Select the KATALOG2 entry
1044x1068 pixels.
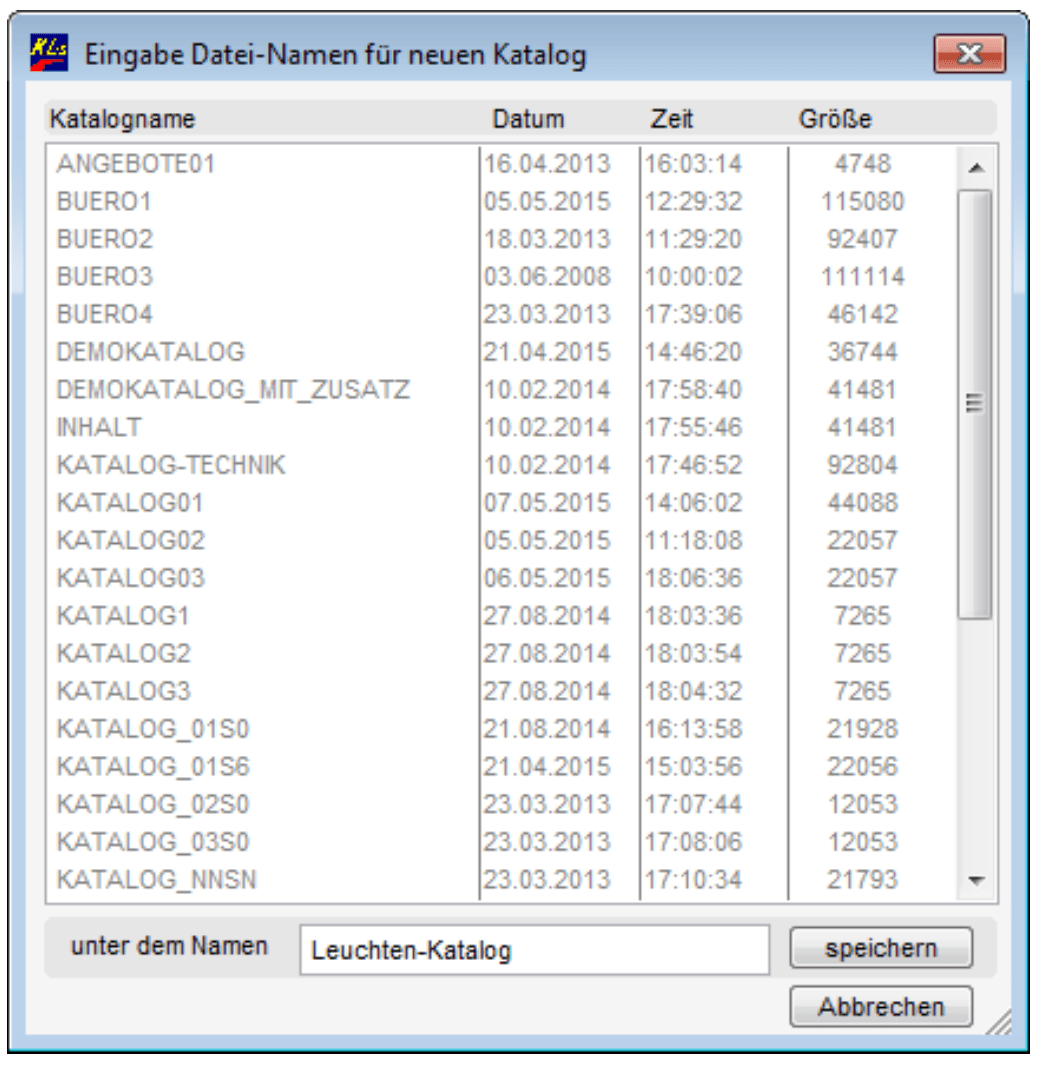coord(124,653)
